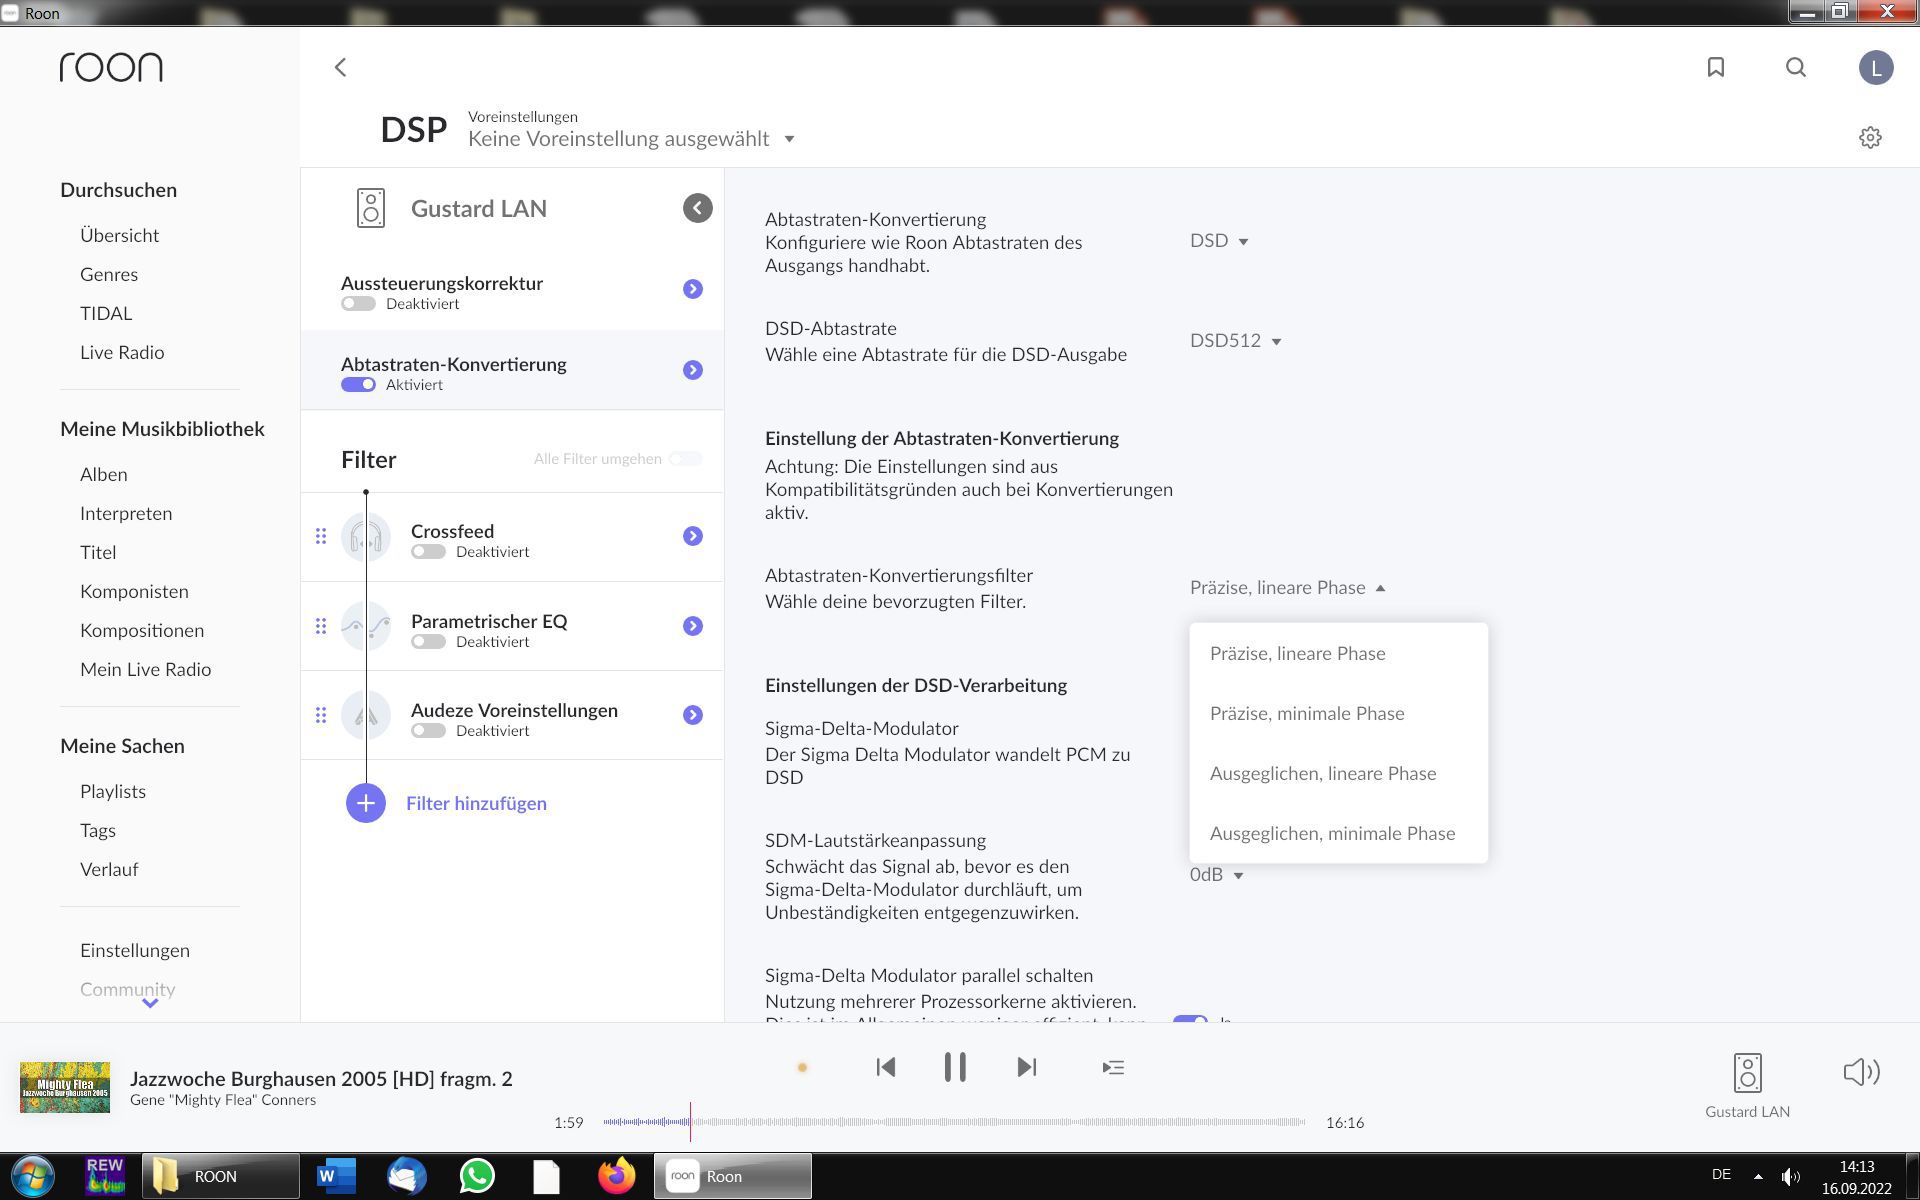Image resolution: width=1920 pixels, height=1200 pixels.
Task: Expand sidebar with bottom chevron
Action: pyautogui.click(x=150, y=1003)
